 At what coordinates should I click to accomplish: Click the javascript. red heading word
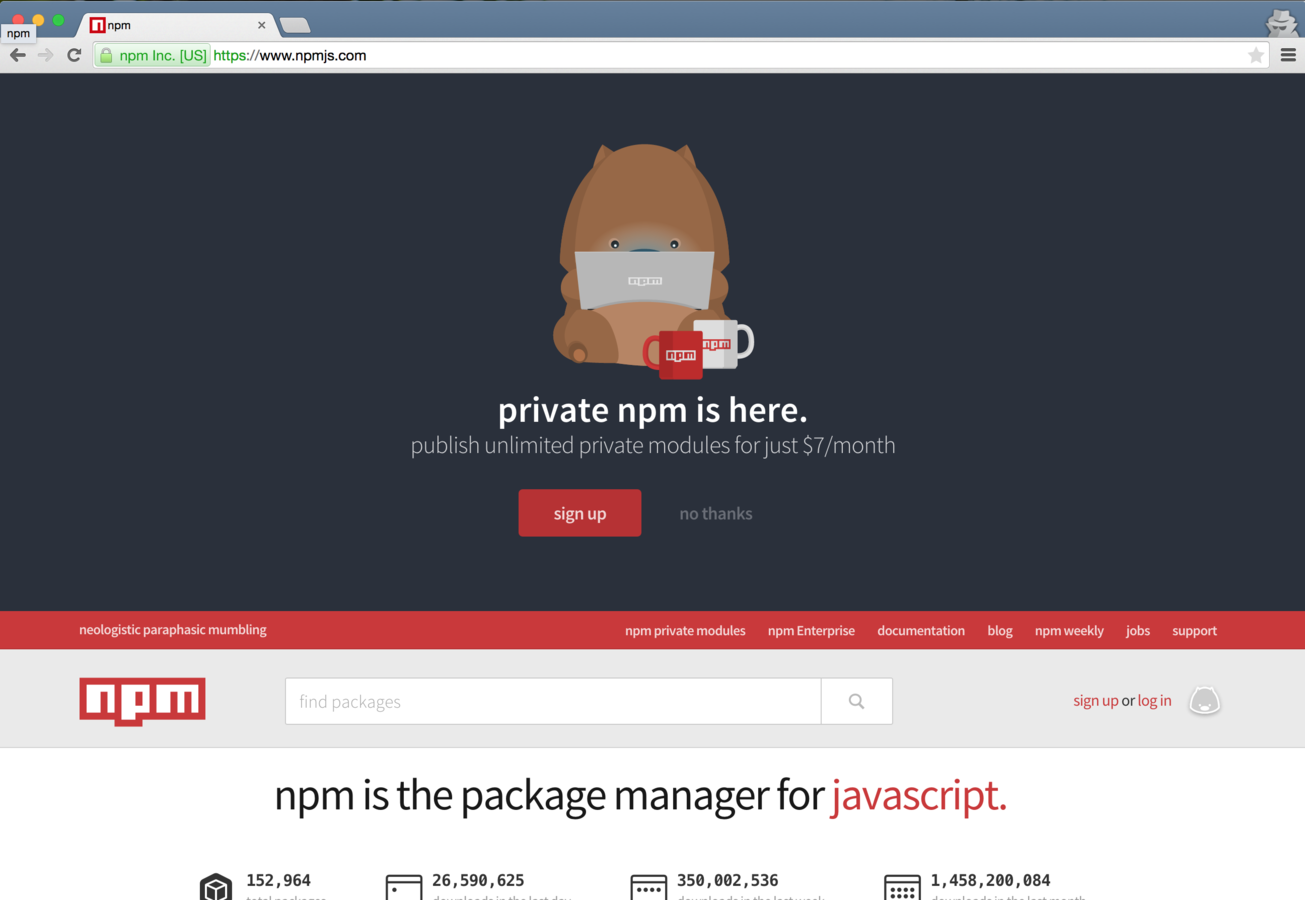(x=918, y=795)
